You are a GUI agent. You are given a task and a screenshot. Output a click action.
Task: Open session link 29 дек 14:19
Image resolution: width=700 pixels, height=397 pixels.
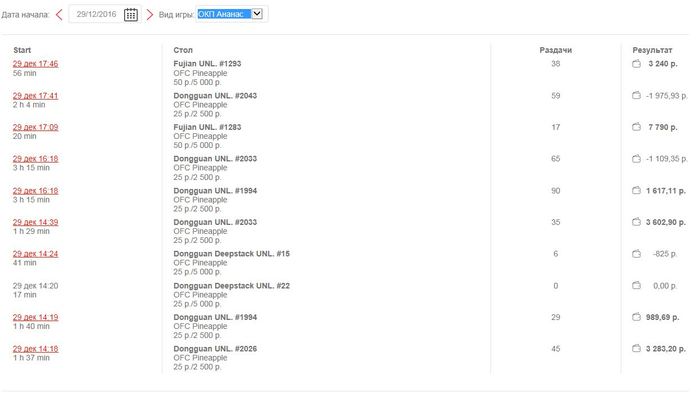pyautogui.click(x=35, y=317)
